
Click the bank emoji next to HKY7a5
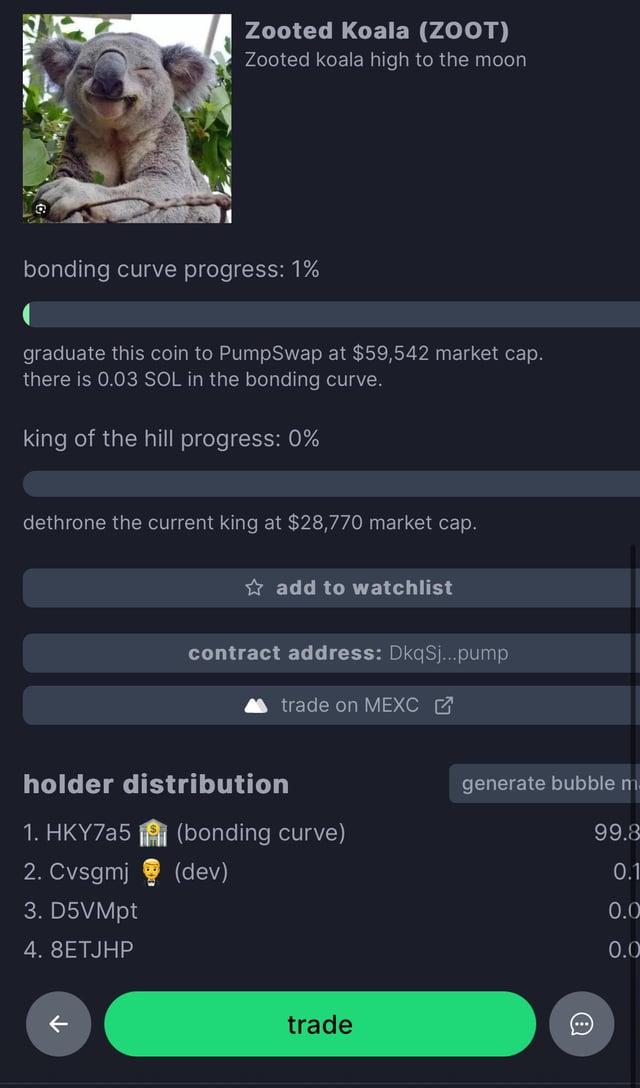(x=153, y=832)
